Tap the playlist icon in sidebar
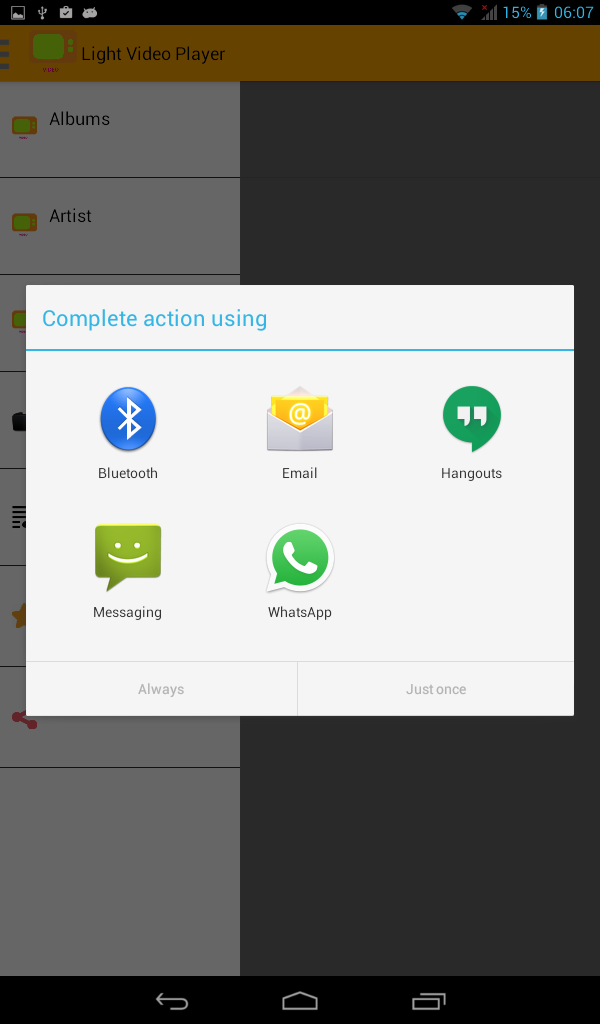 tap(20, 517)
